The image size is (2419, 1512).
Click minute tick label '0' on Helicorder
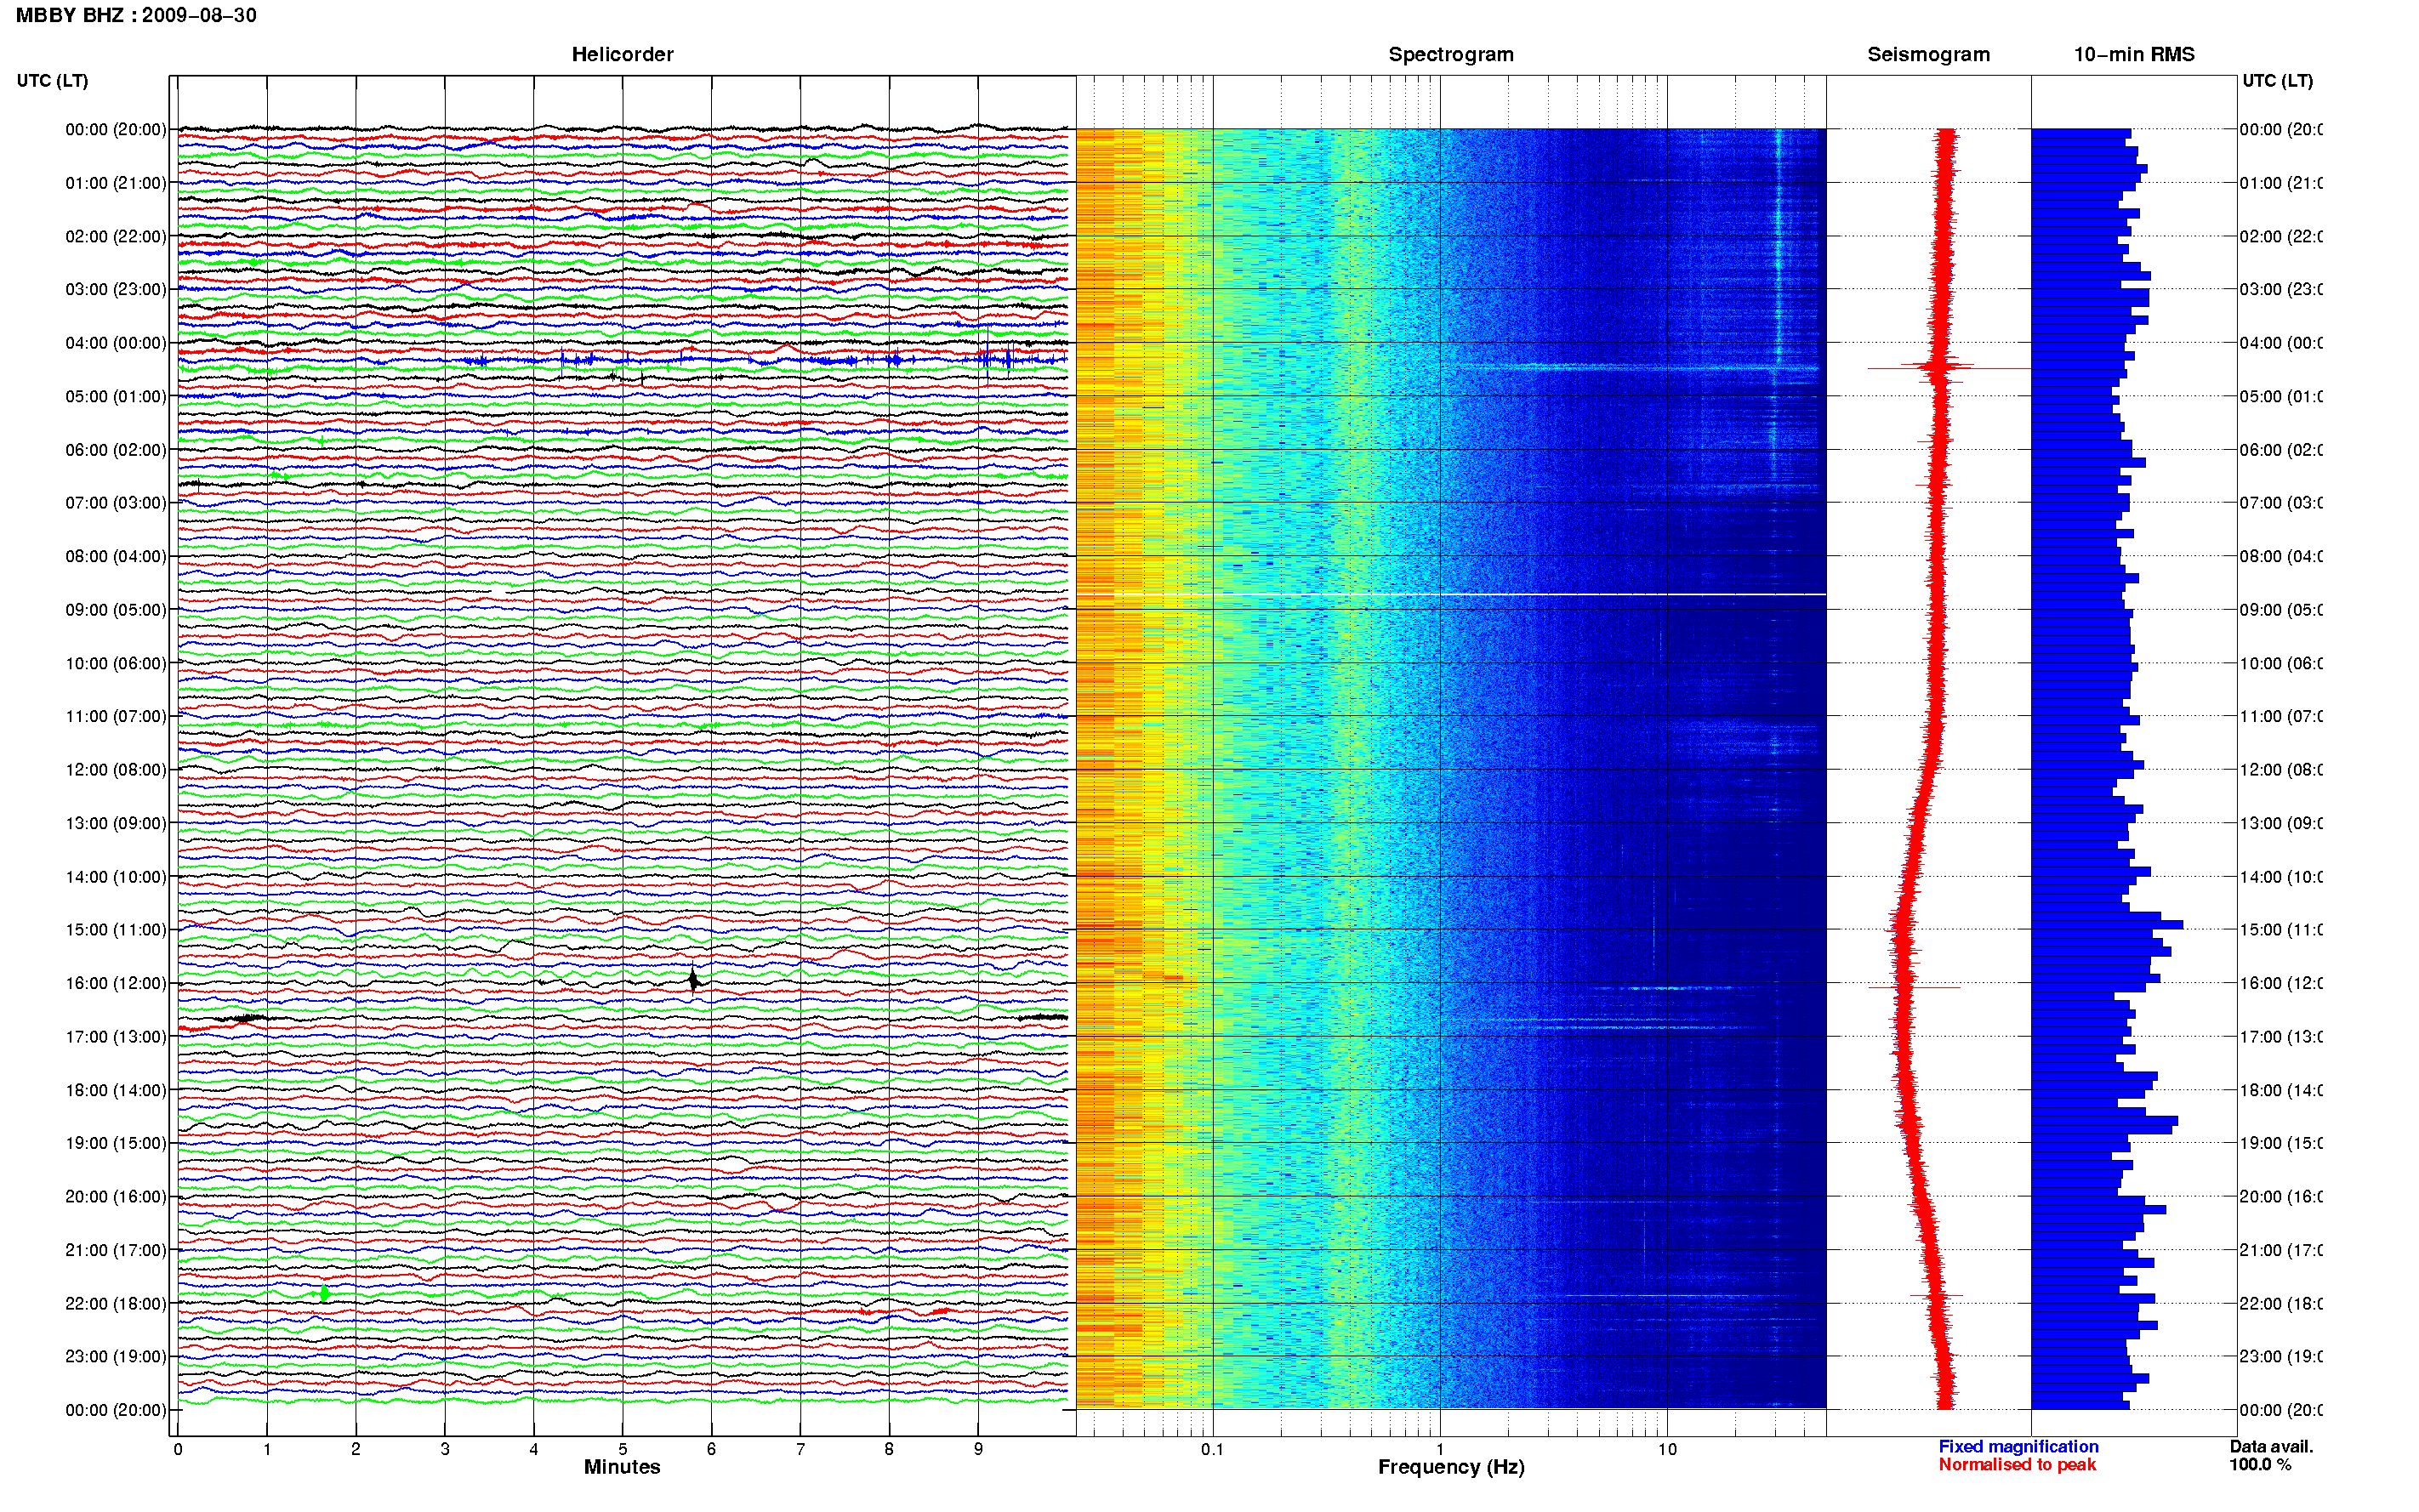178,1449
